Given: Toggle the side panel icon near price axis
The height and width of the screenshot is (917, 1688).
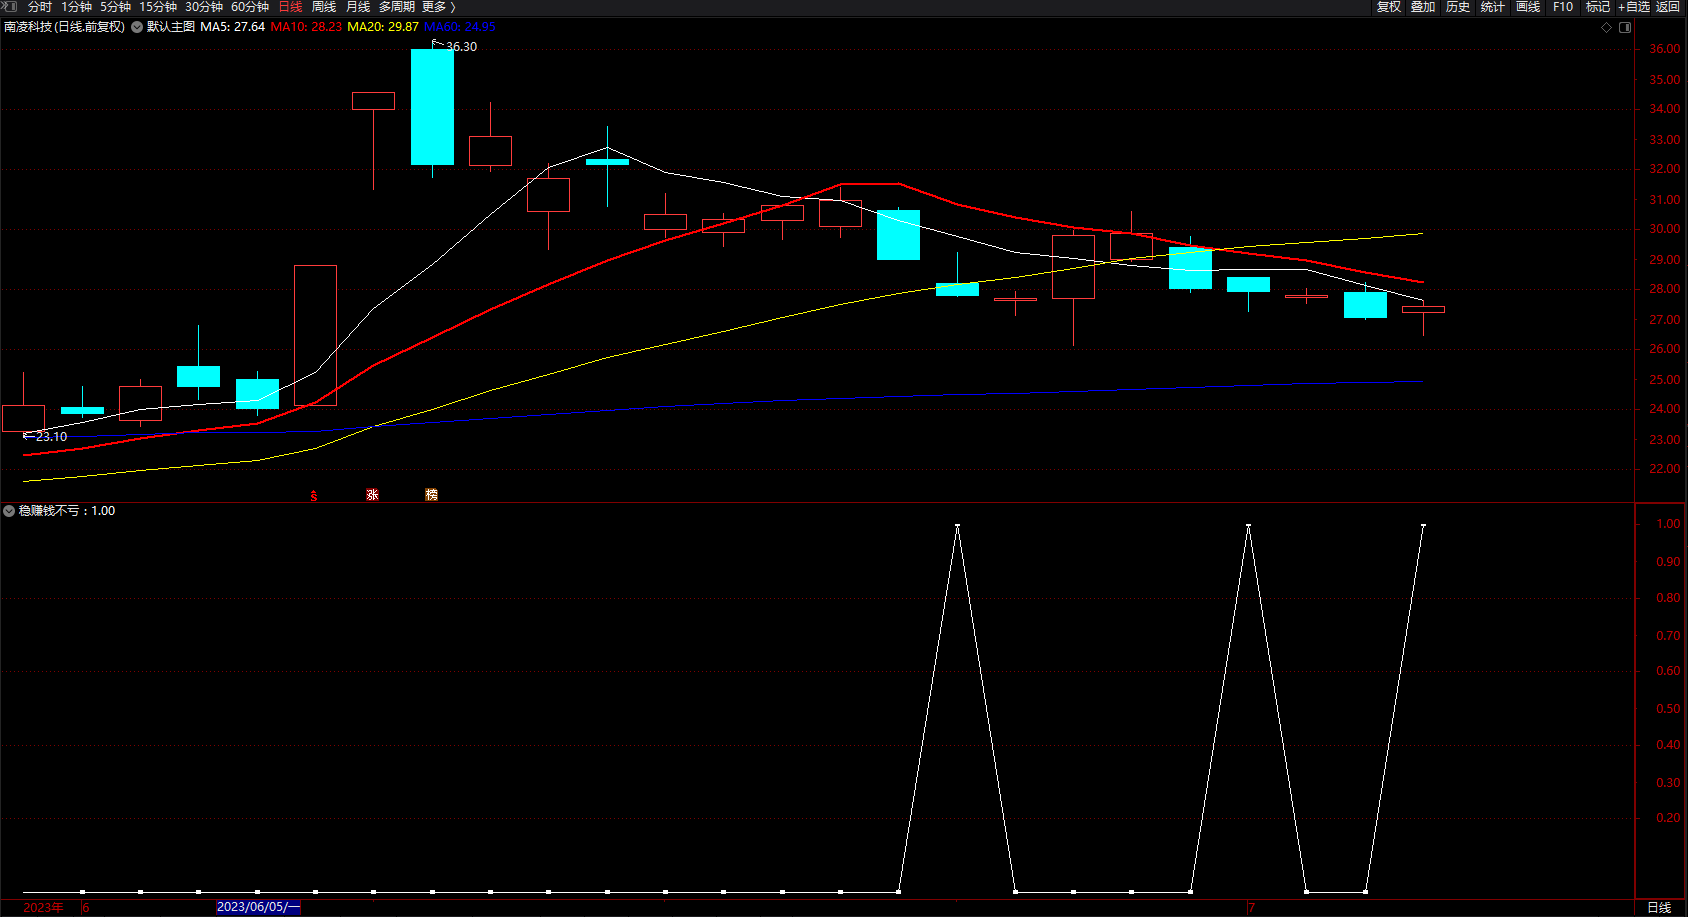Looking at the screenshot, I should [1625, 28].
